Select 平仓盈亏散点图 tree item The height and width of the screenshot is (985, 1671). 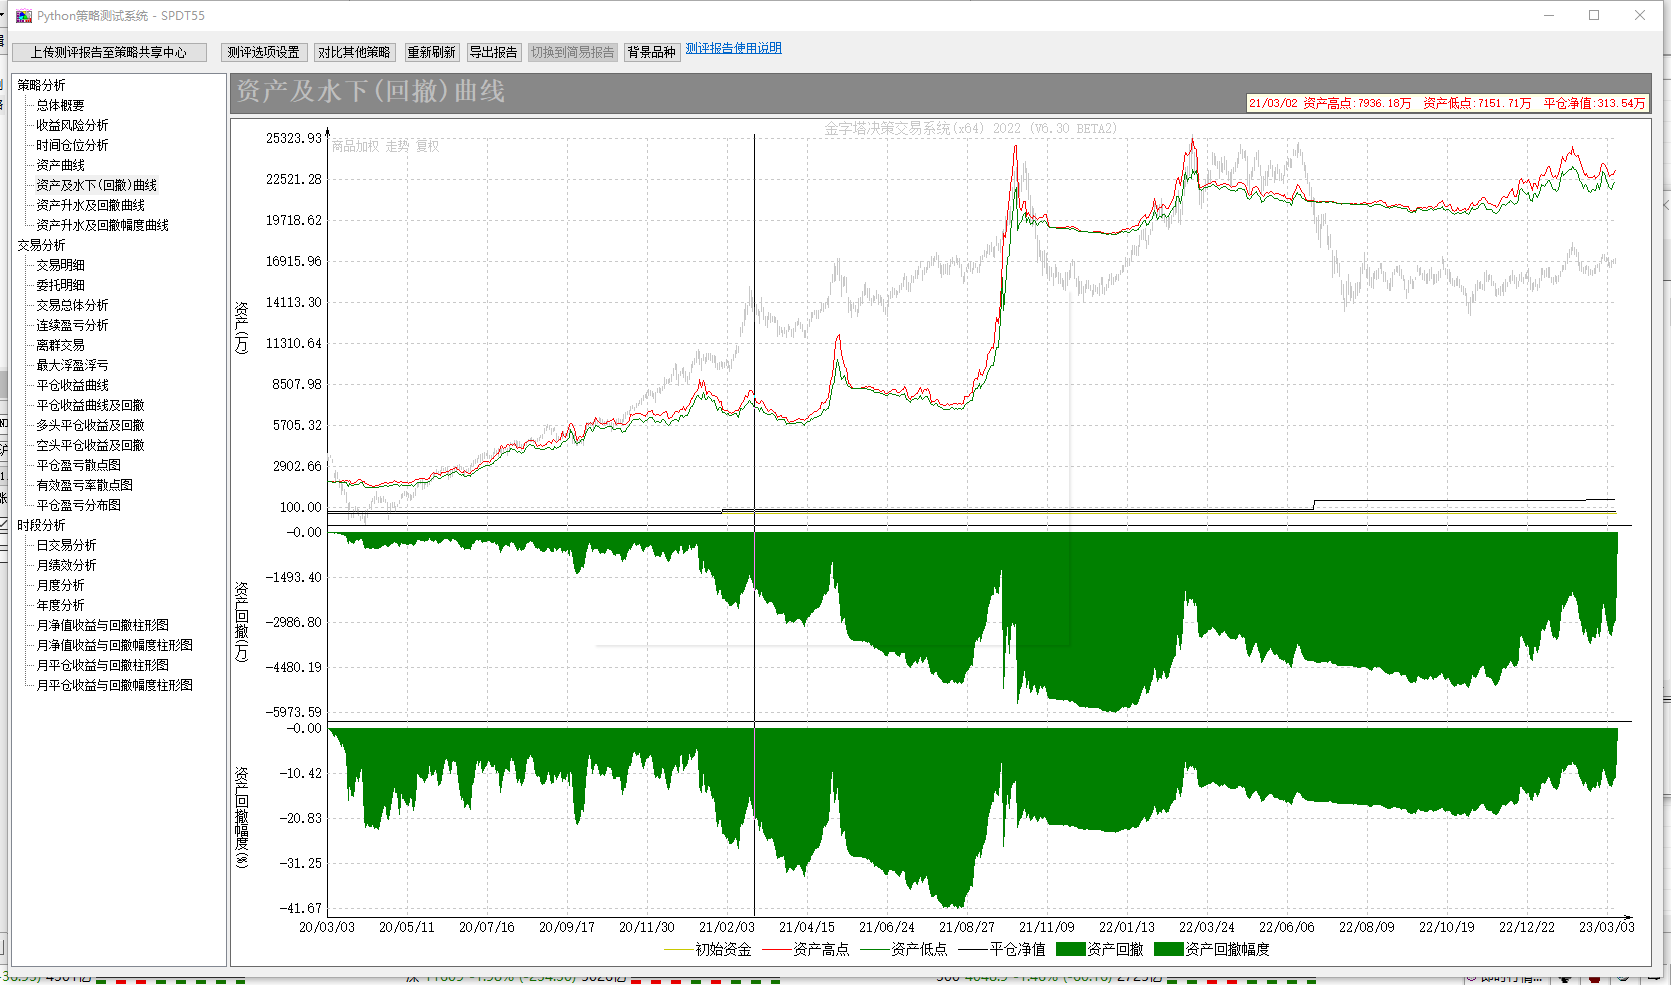[78, 465]
